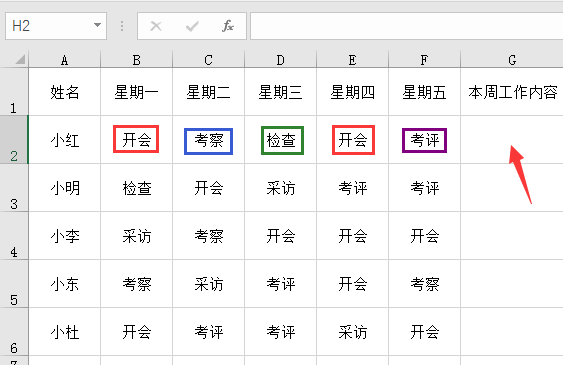
Task: Click 小杜's 星期二 cell 考评
Action: coord(209,332)
